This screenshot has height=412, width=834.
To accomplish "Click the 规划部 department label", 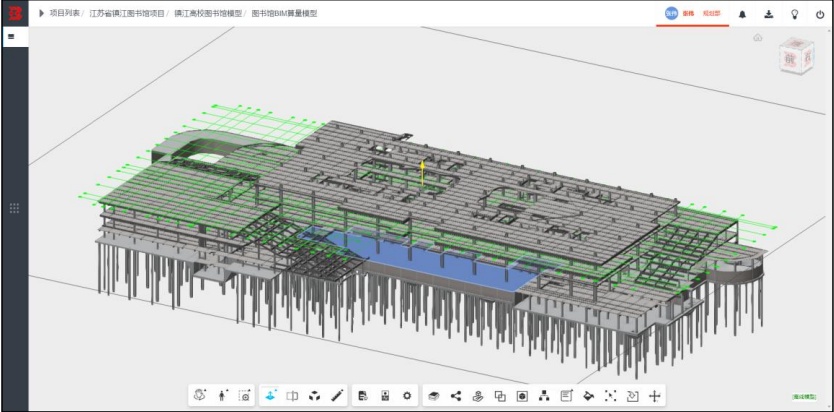I will point(712,14).
